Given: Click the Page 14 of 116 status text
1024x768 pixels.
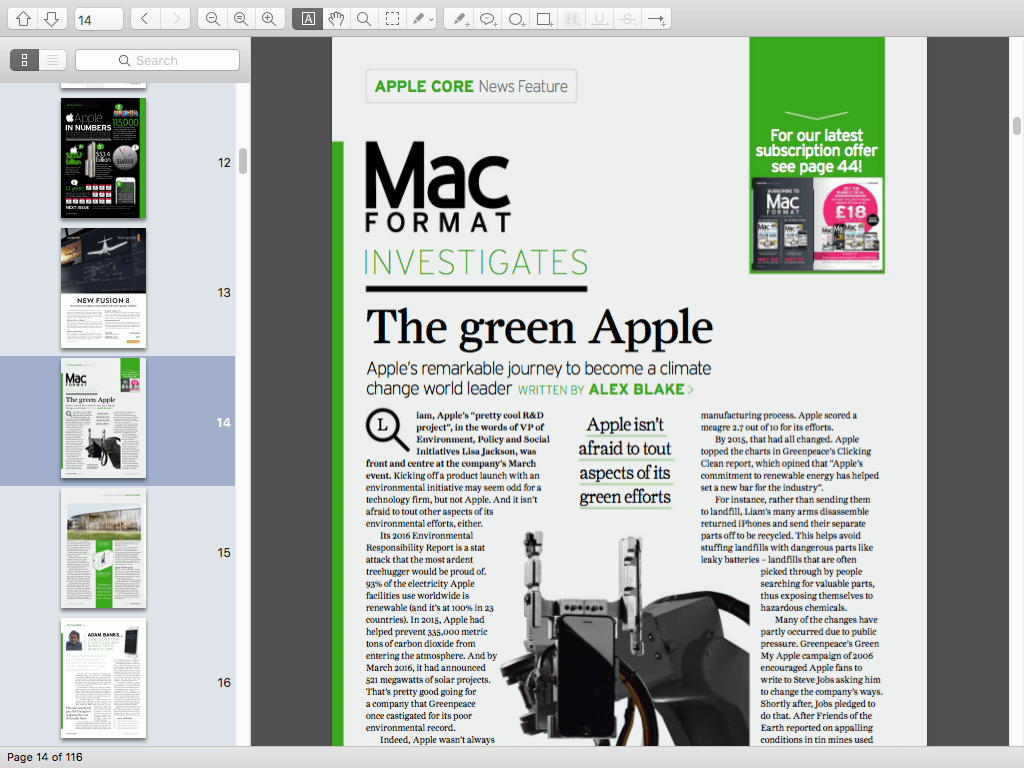Looking at the screenshot, I should (x=45, y=757).
